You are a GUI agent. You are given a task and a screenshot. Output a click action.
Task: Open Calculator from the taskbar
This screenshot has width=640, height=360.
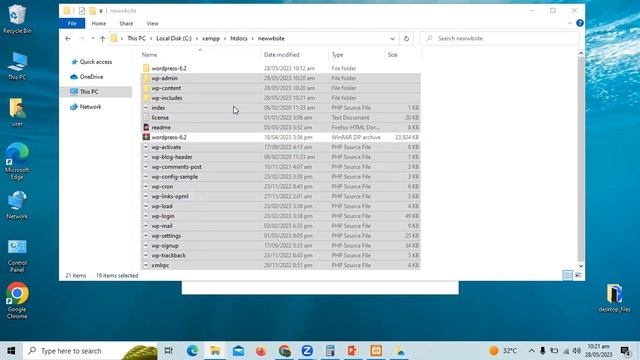tap(330, 351)
